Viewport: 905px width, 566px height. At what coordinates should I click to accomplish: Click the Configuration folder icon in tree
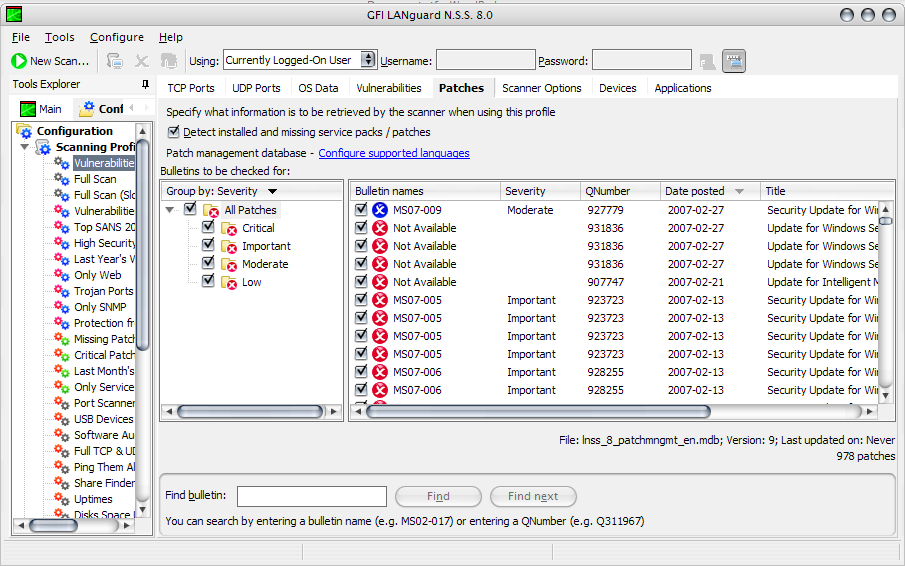[x=24, y=131]
